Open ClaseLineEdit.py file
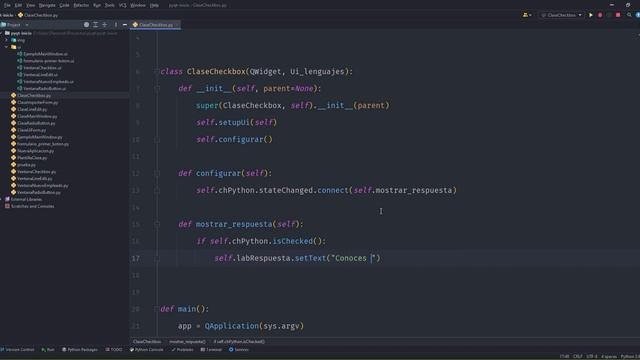Screen dimensions: 640x360 29,109
